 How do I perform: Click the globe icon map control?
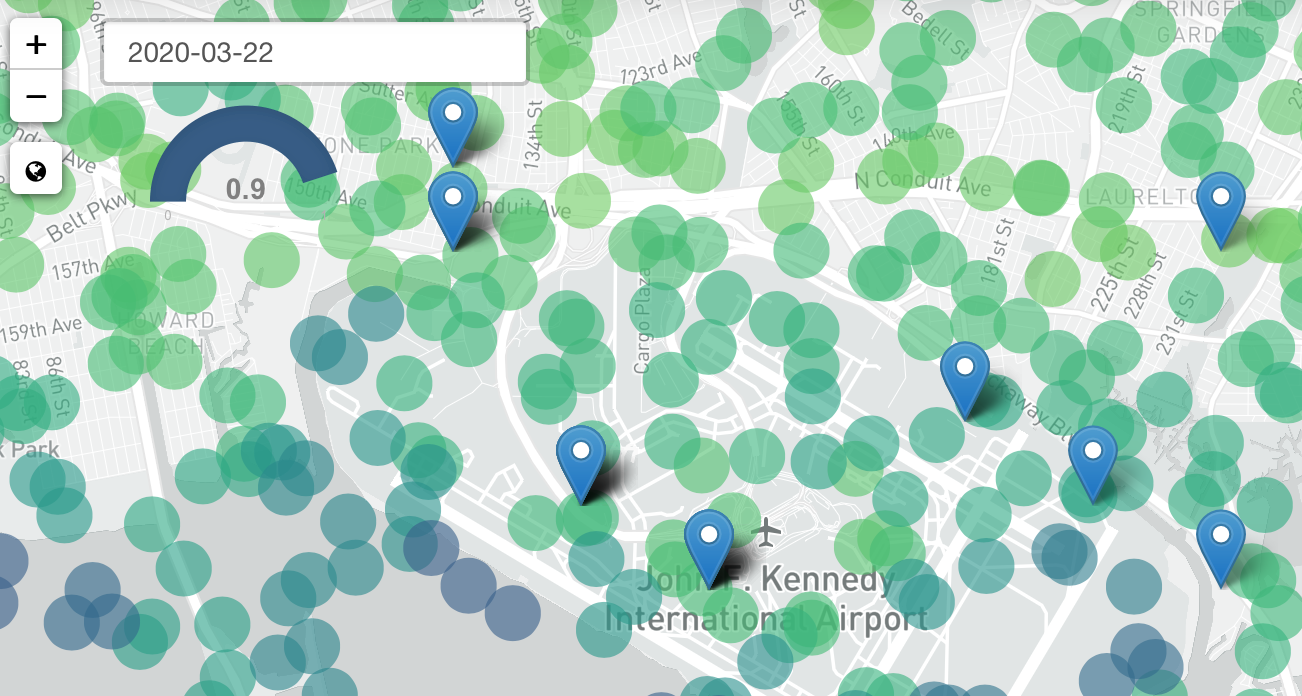[x=36, y=172]
